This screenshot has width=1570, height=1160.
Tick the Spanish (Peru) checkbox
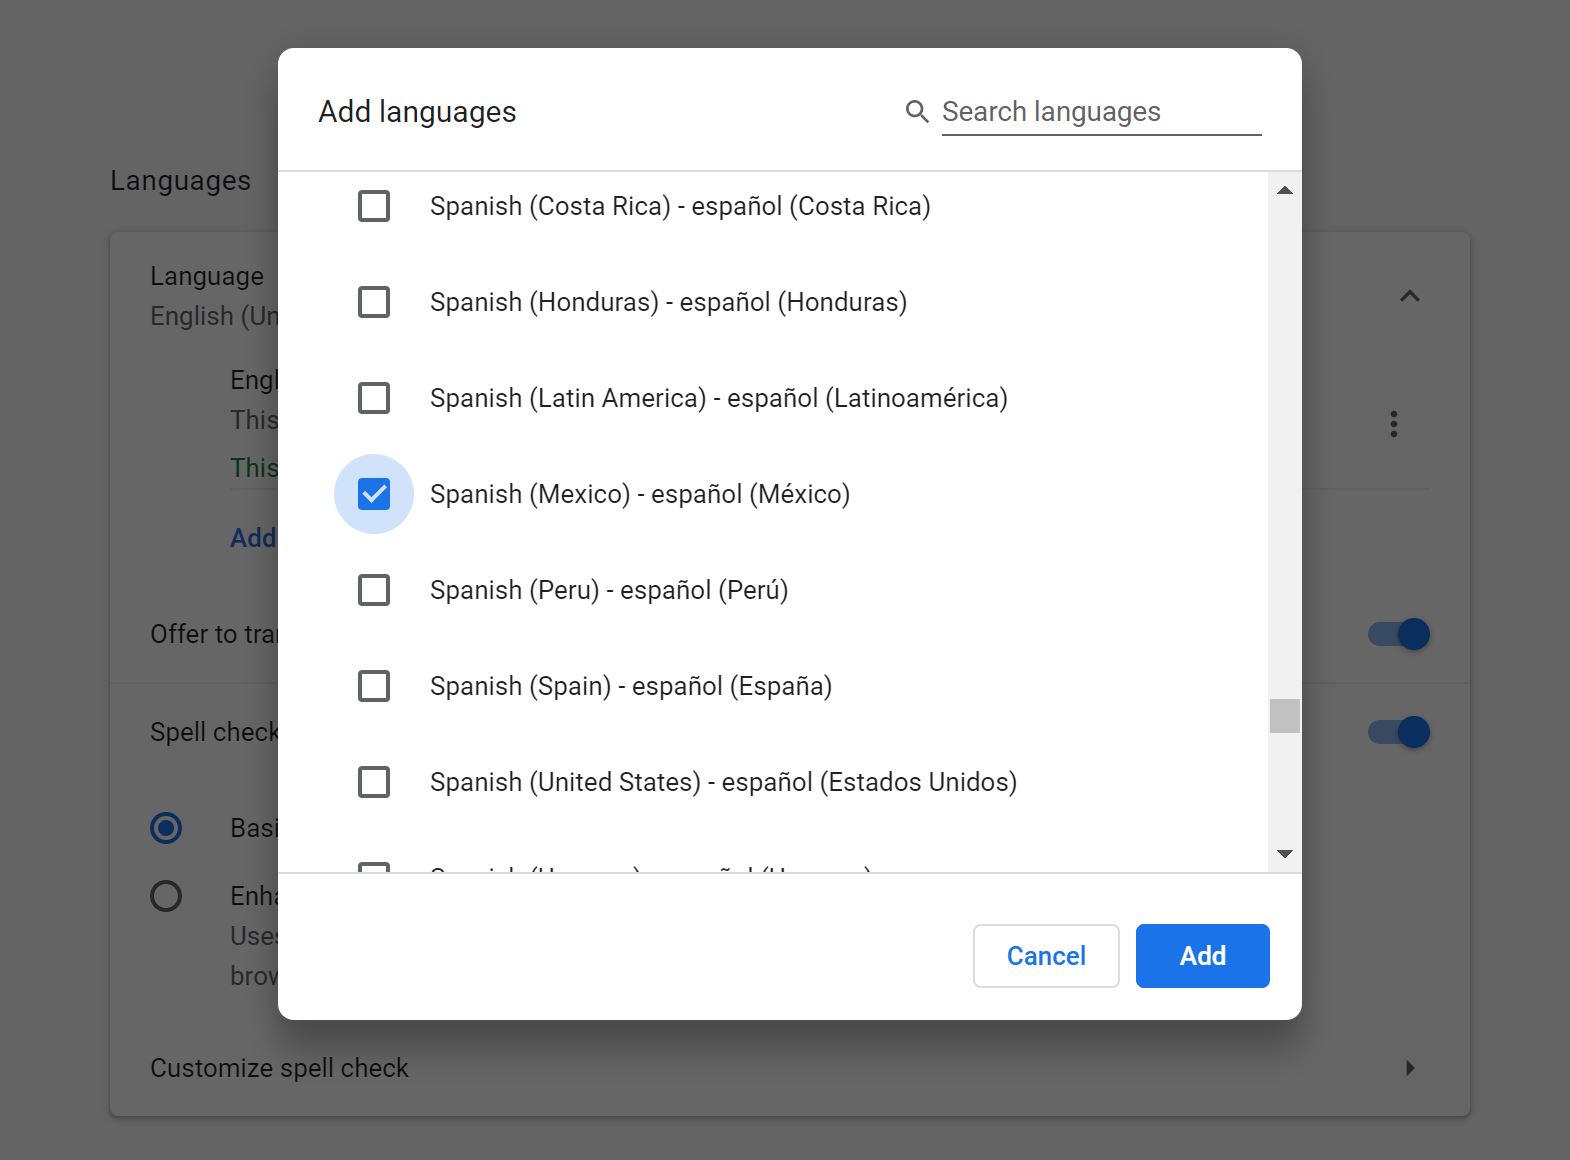coord(374,590)
